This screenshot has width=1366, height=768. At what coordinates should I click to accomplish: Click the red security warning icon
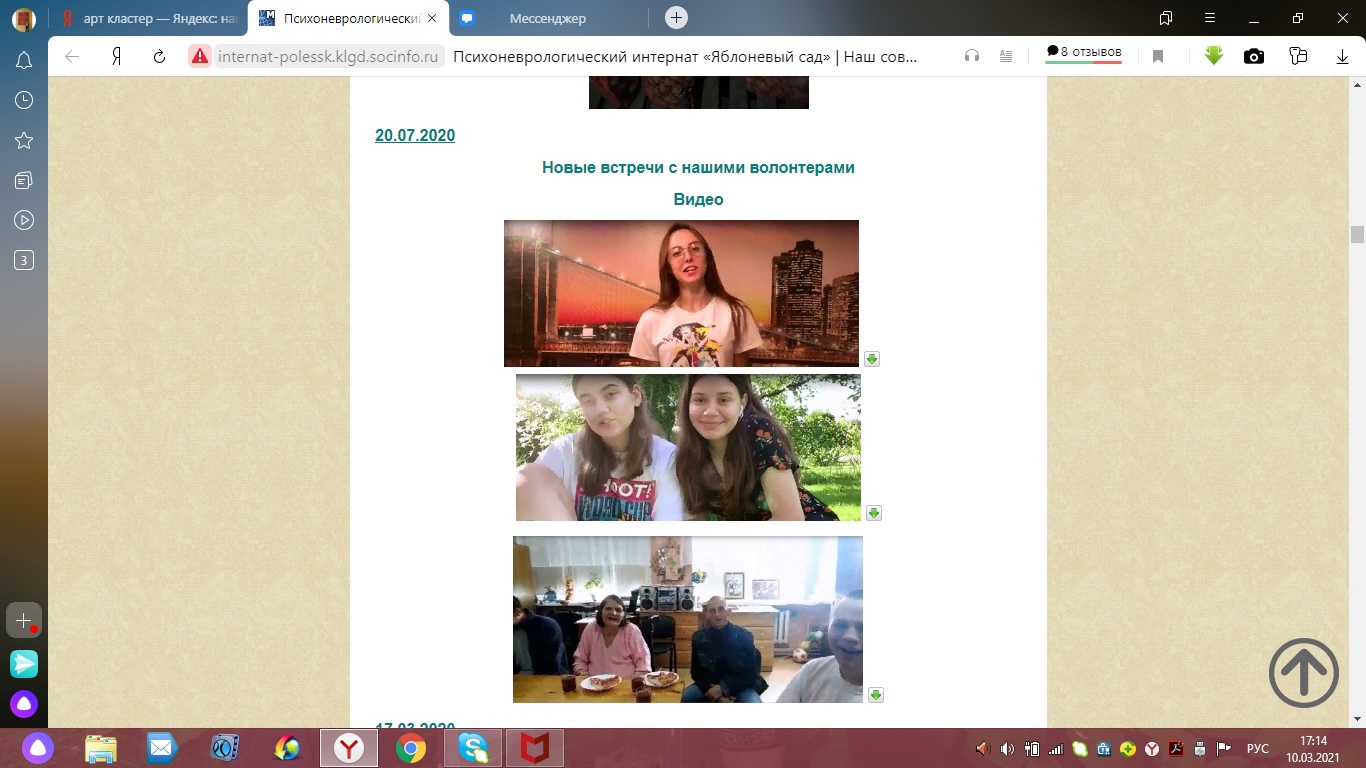200,57
